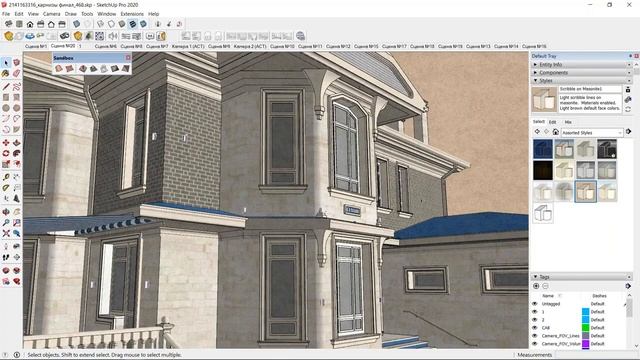Select the Freehand tool

coord(16,87)
